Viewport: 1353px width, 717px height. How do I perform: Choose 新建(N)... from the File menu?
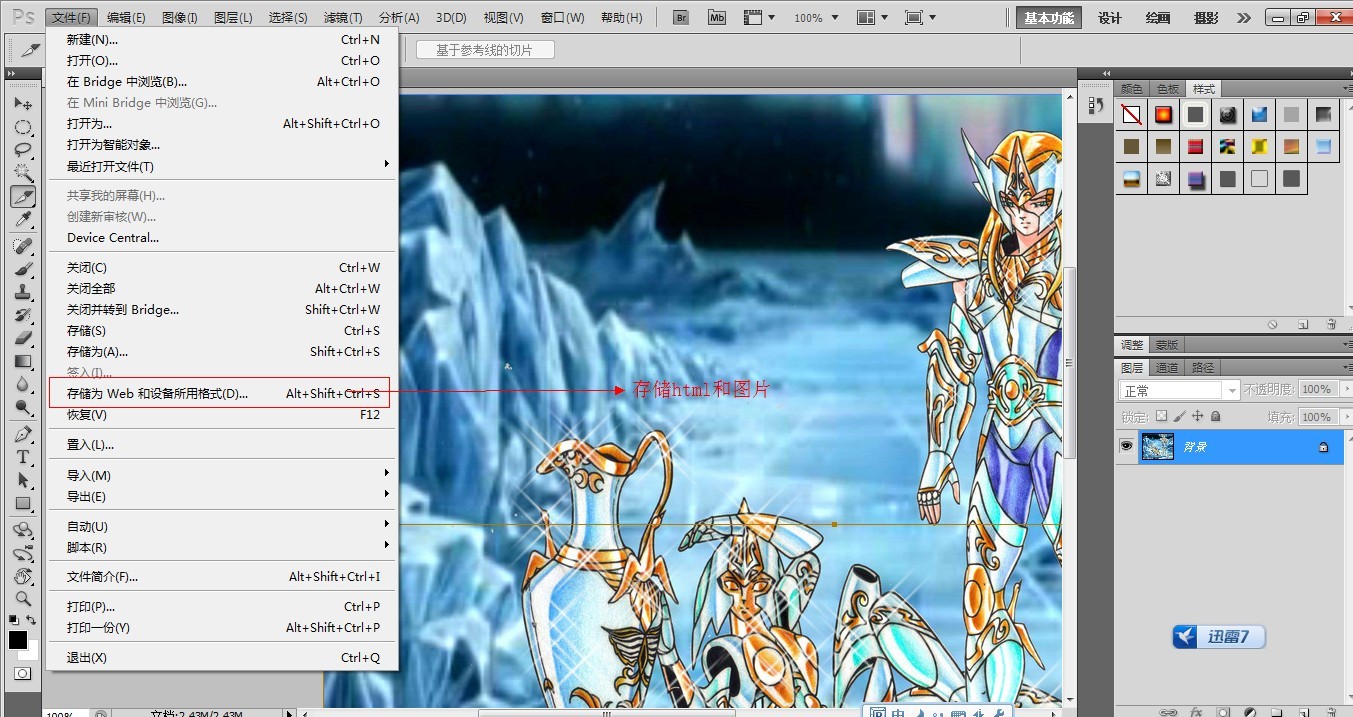223,39
